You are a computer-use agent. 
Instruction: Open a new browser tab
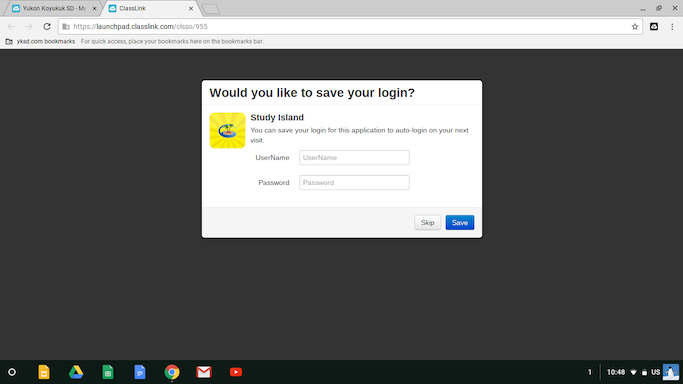point(211,9)
